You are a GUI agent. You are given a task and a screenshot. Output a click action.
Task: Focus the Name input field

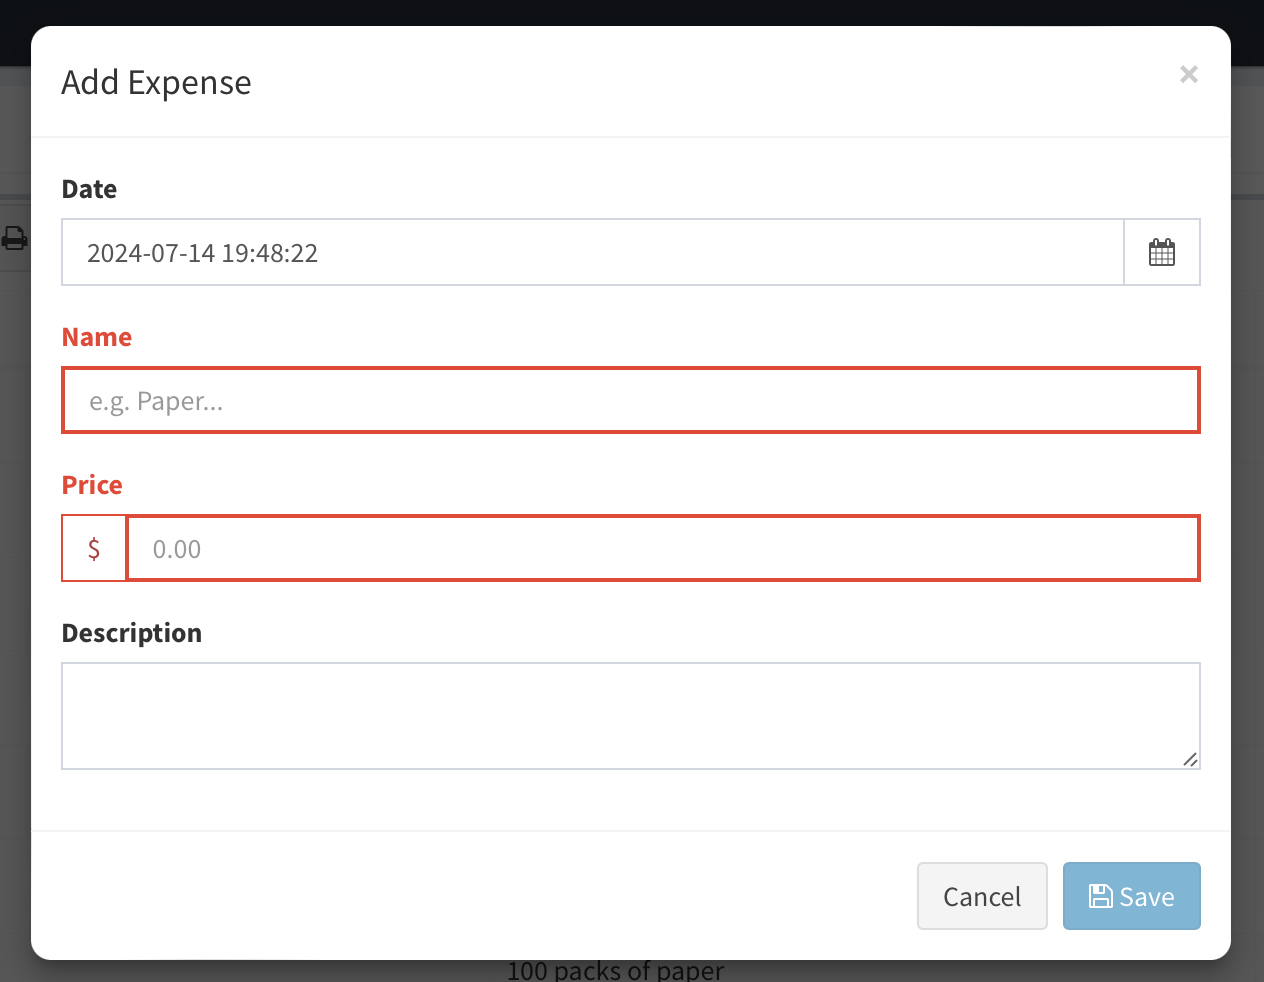[x=630, y=400]
